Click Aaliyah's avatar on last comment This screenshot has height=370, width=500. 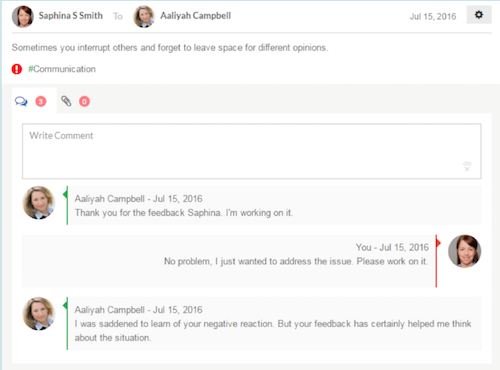39,314
